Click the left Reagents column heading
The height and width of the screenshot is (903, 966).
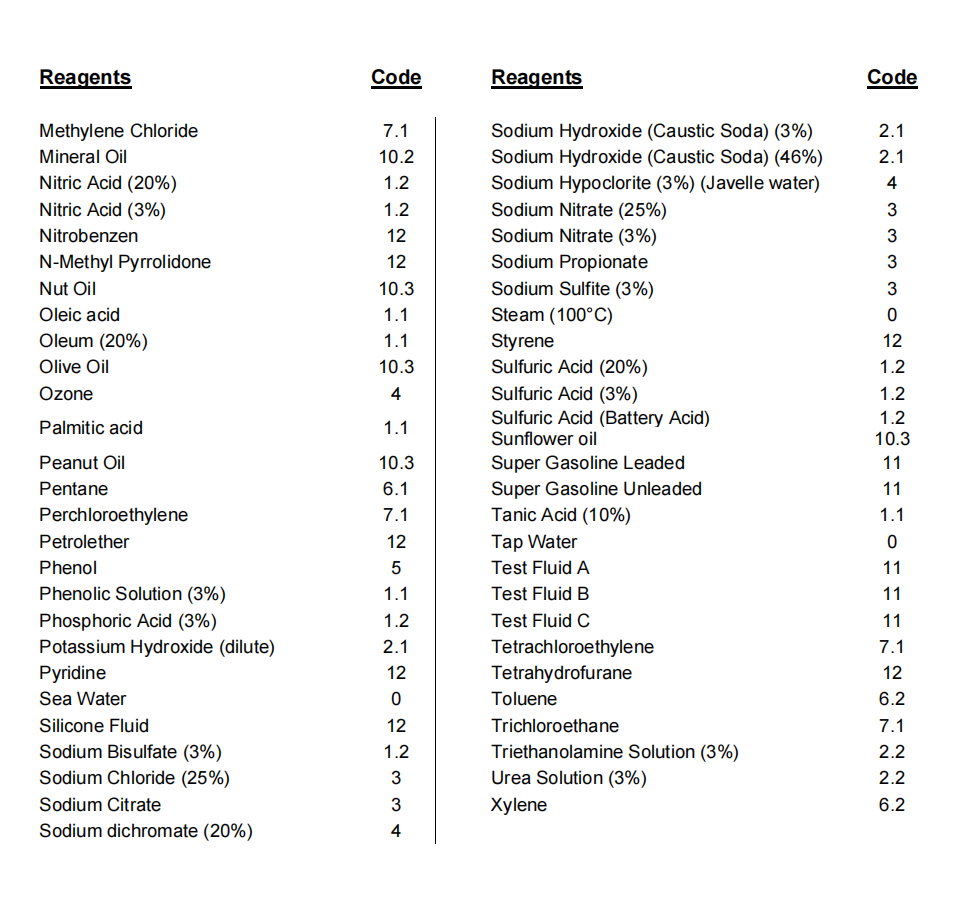pyautogui.click(x=85, y=78)
